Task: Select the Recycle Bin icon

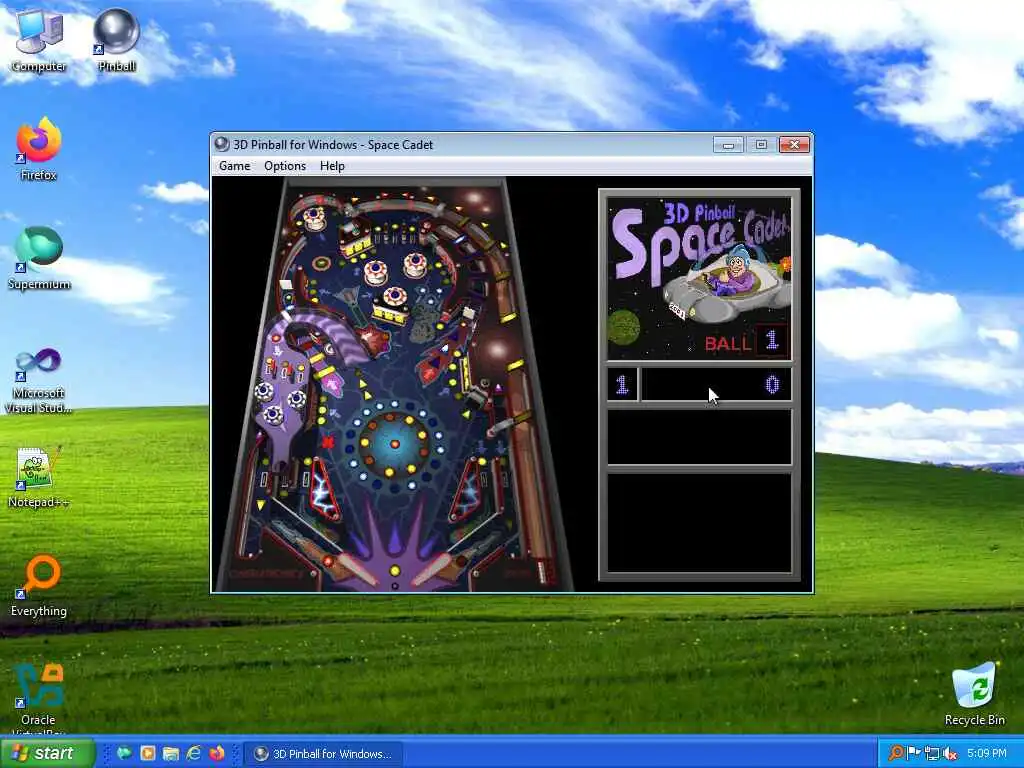Action: pyautogui.click(x=974, y=694)
